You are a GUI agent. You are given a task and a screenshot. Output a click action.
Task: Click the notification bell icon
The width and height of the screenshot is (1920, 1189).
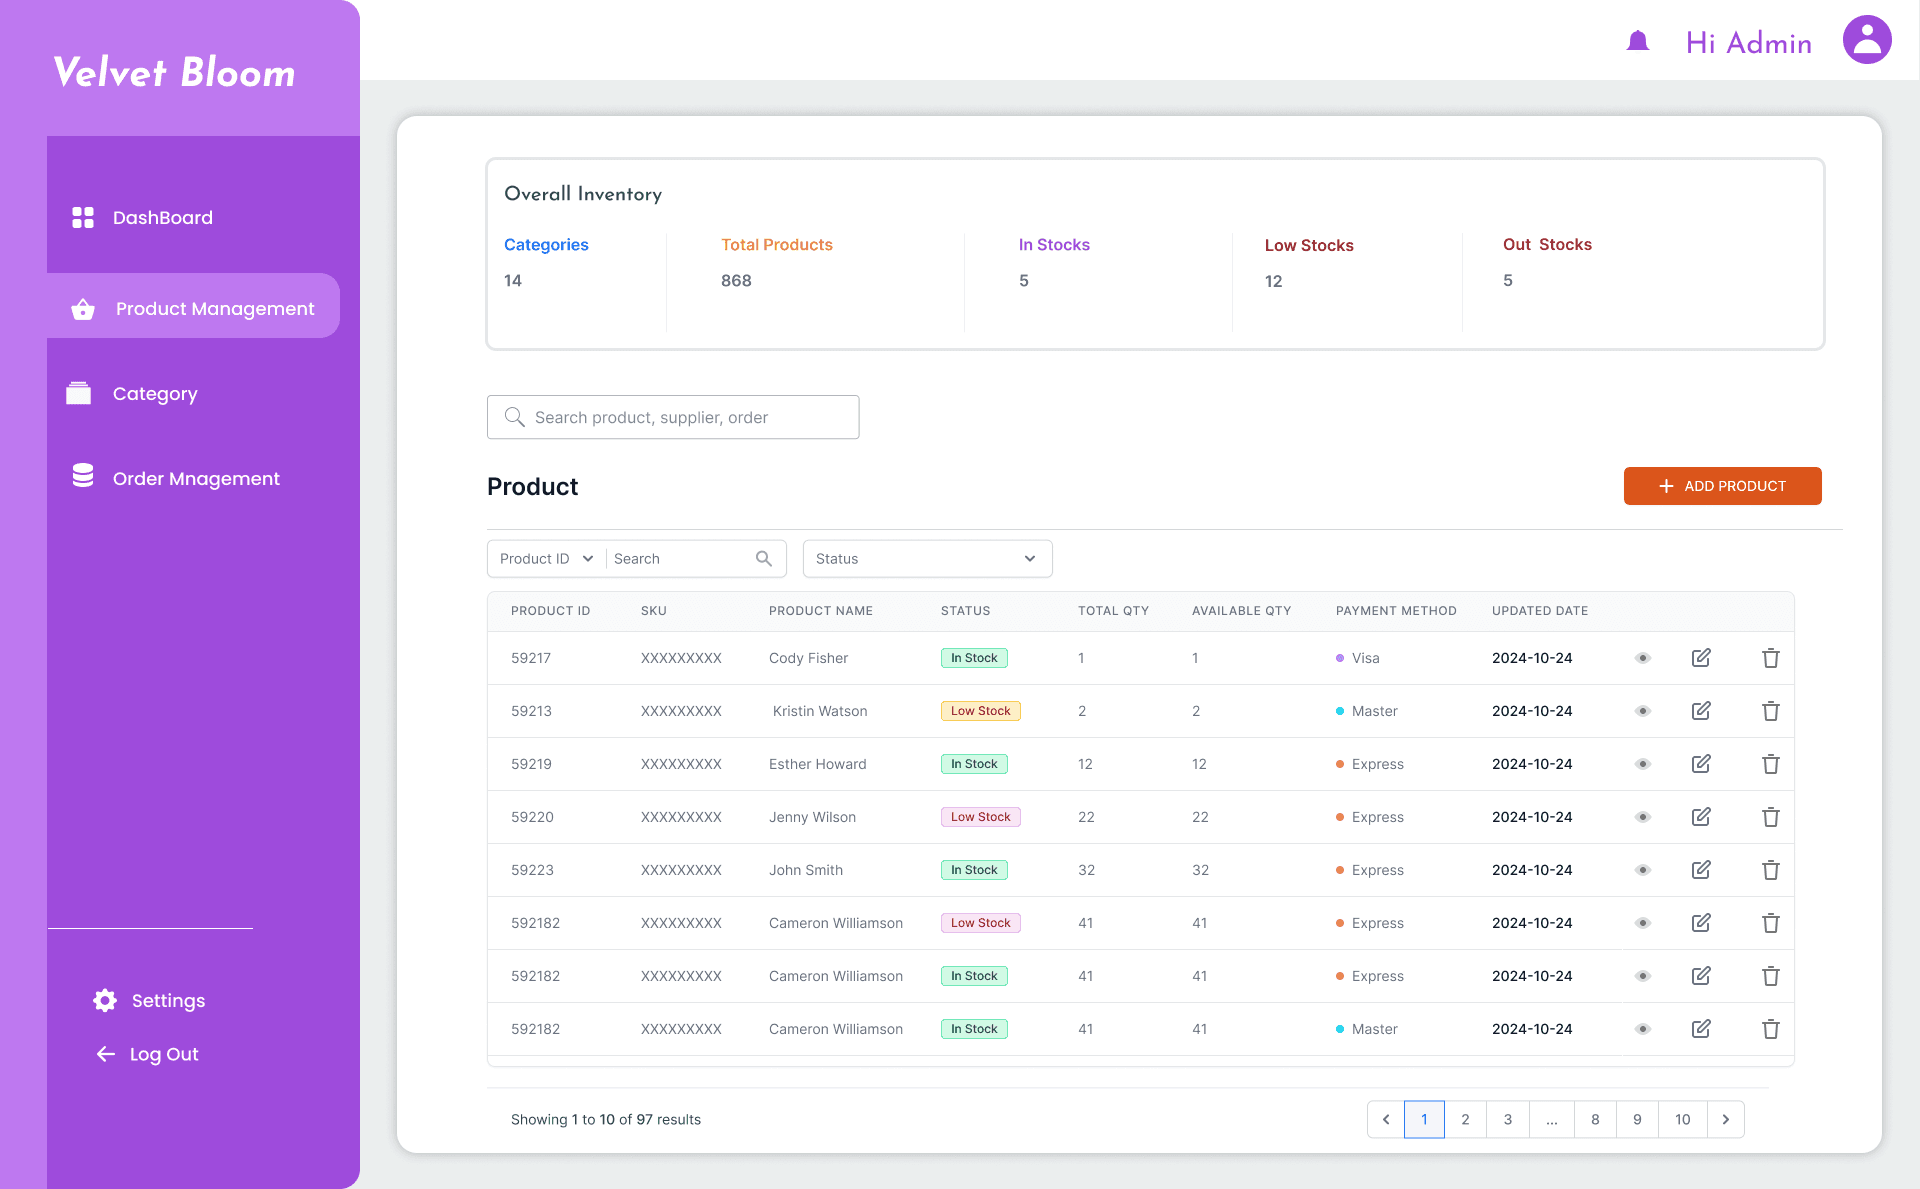tap(1638, 41)
